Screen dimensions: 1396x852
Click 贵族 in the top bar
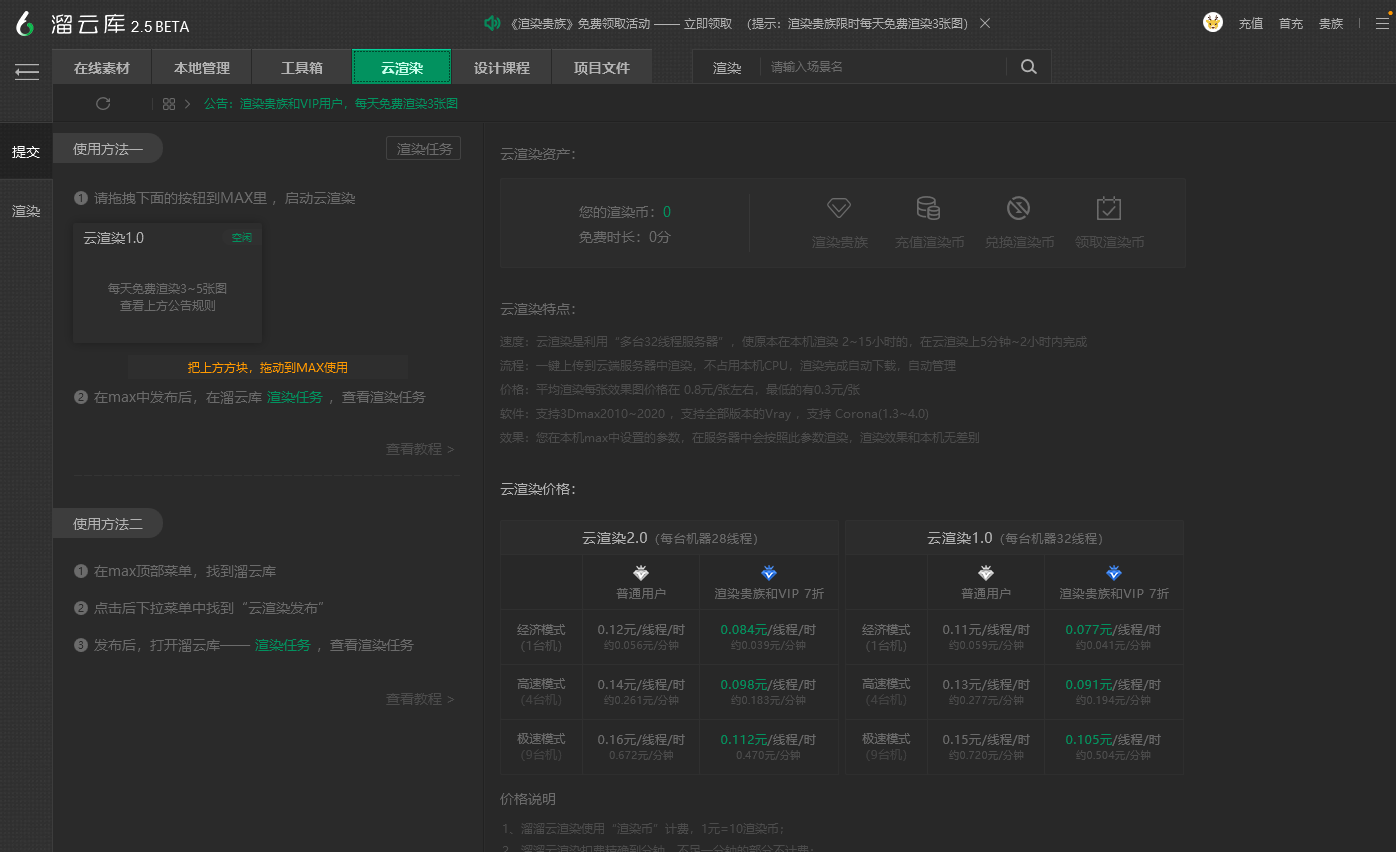tap(1331, 23)
